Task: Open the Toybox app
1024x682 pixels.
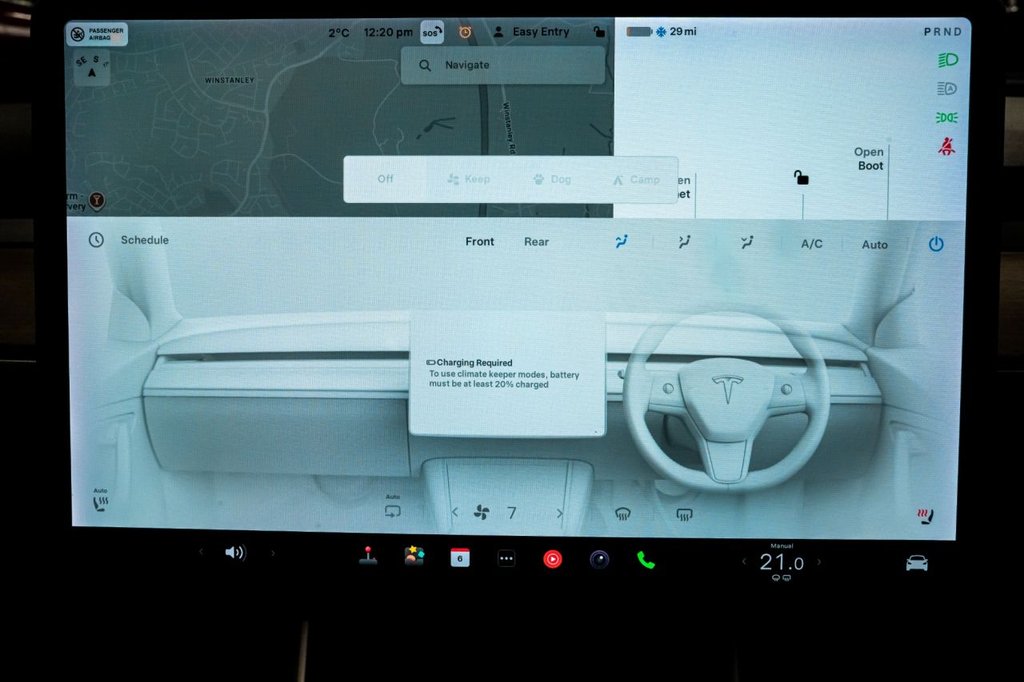Action: (413, 558)
